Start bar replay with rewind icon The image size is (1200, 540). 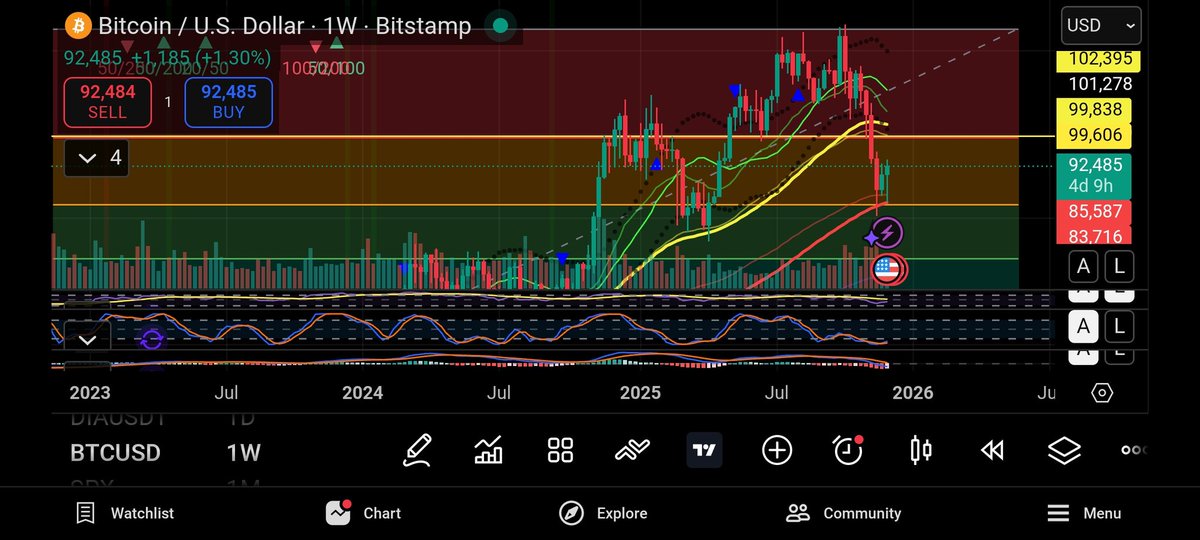coord(992,451)
